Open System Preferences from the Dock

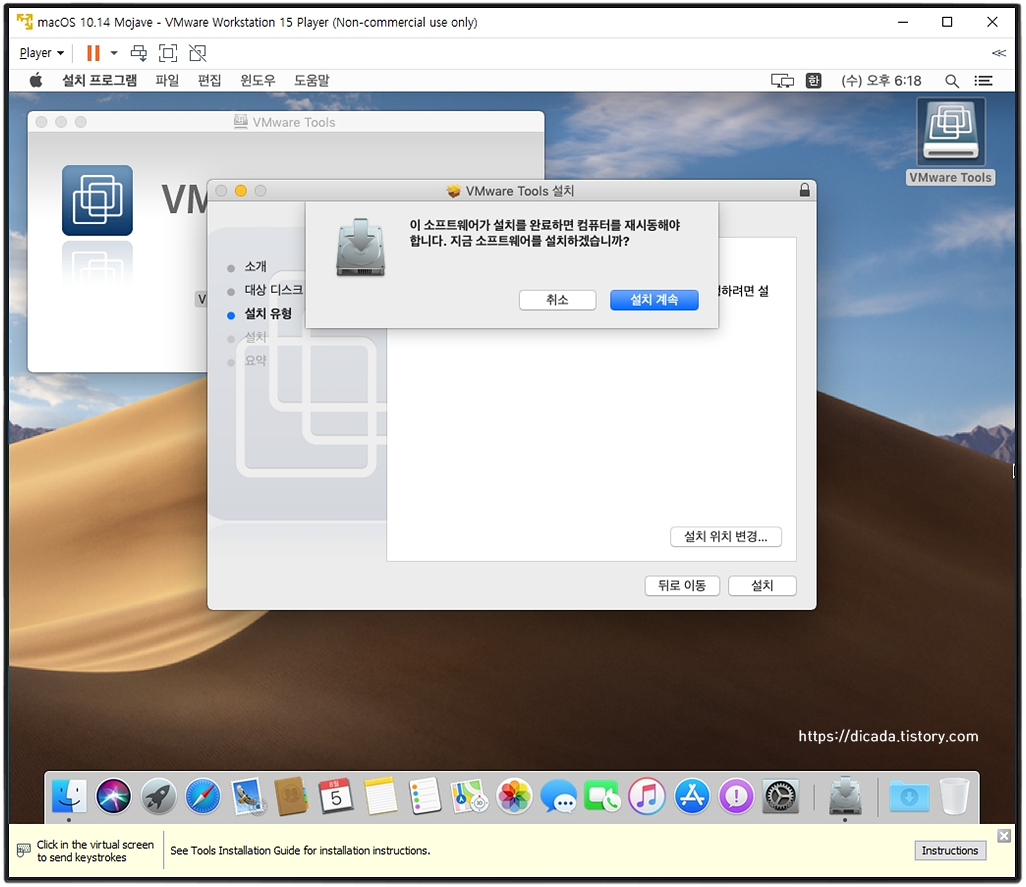pyautogui.click(x=781, y=796)
